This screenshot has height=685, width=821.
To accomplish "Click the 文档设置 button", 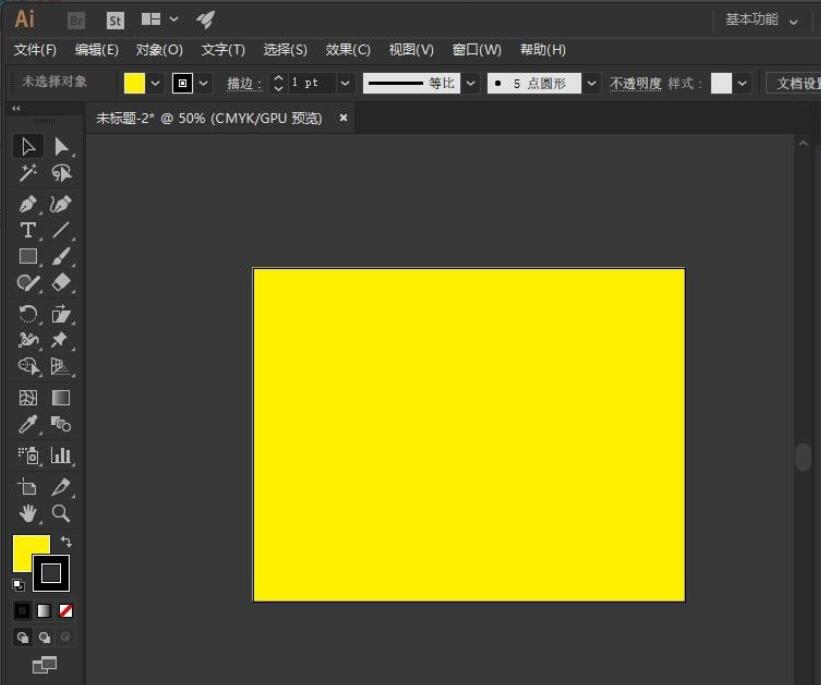I will click(x=794, y=83).
